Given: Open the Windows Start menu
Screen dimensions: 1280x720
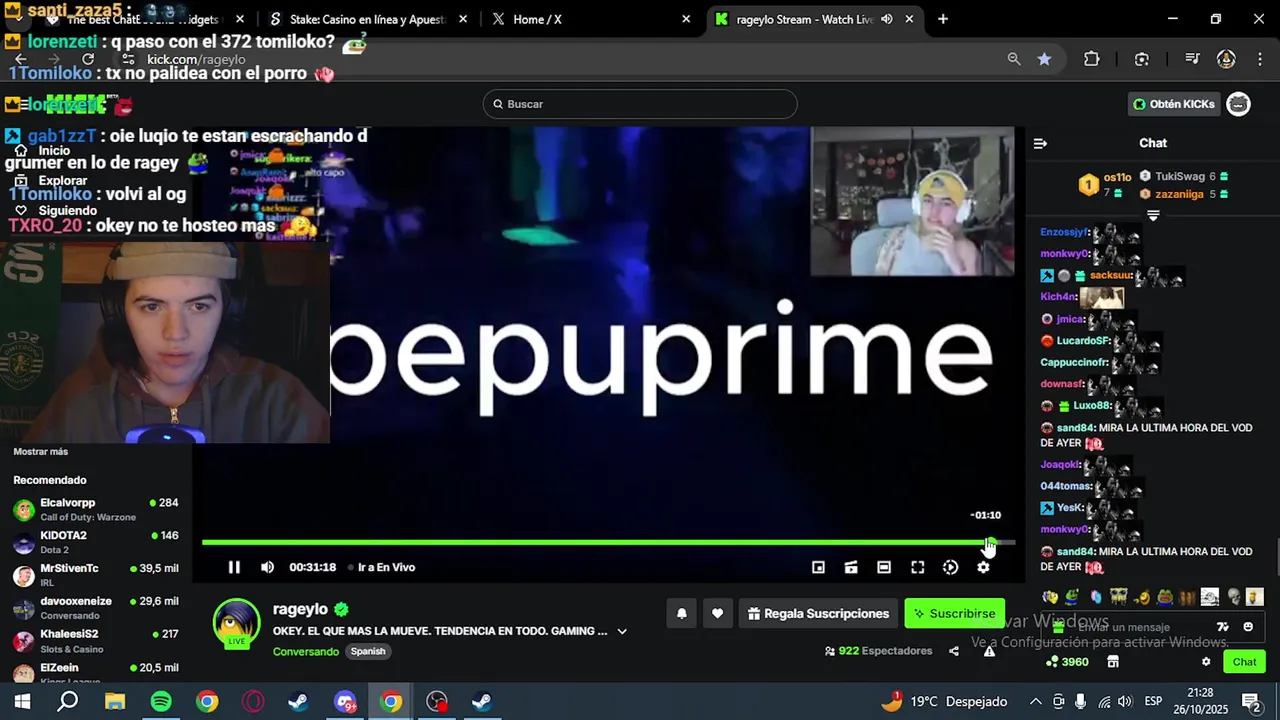Looking at the screenshot, I should (22, 702).
